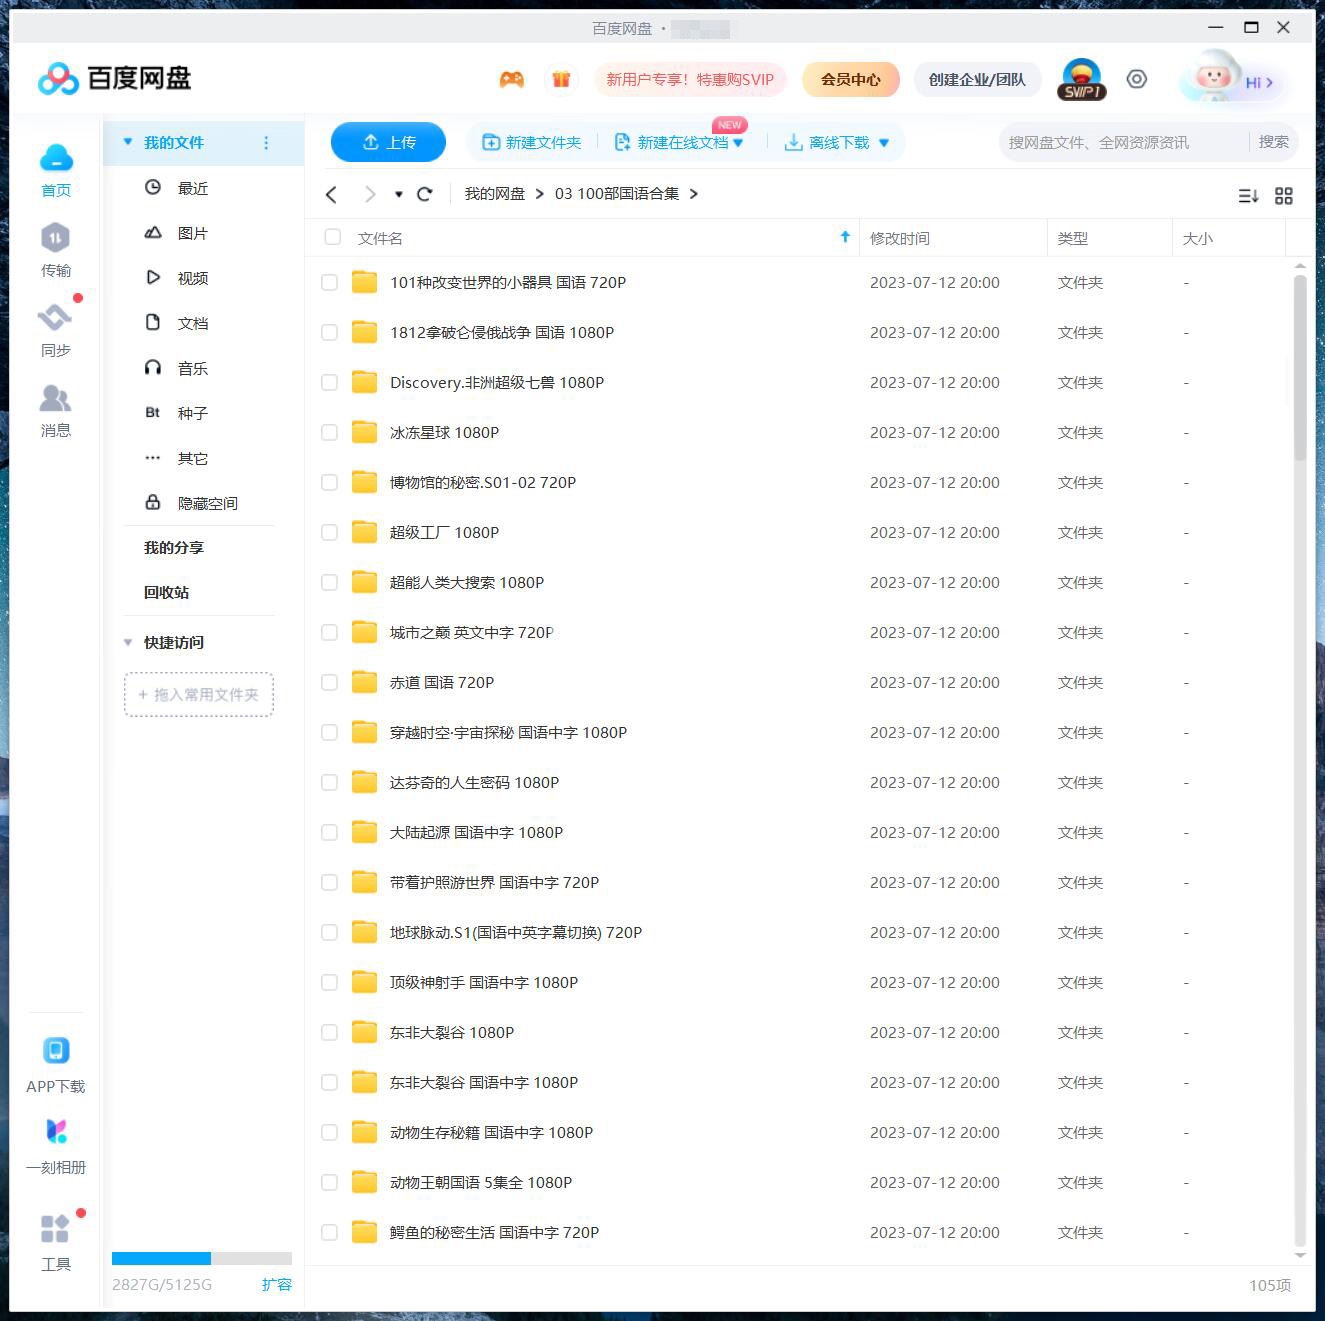1325x1321 pixels.
Task: Collapse the 快捷访问 section
Action: pyautogui.click(x=128, y=642)
